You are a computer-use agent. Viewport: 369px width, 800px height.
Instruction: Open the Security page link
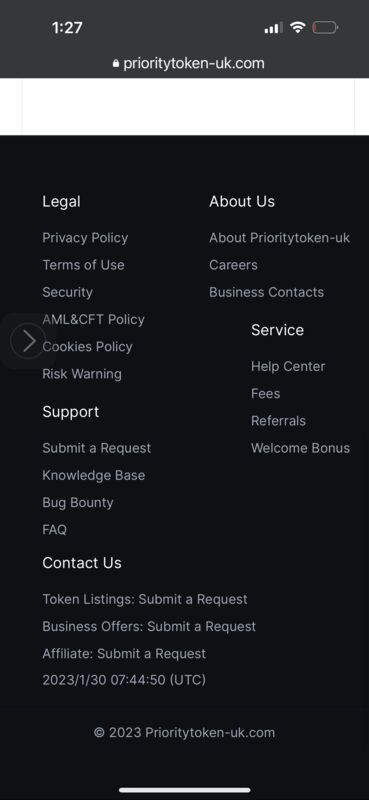click(67, 292)
